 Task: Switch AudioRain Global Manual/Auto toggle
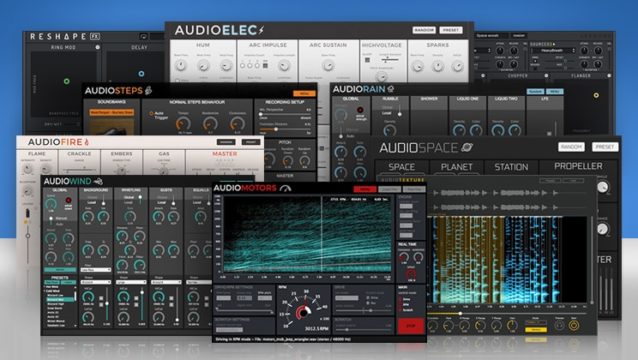click(341, 133)
